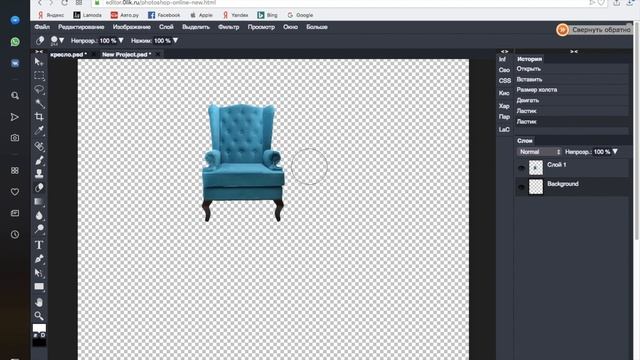Open the Lamoda bookmark
This screenshot has height=360, width=640.
(x=88, y=15)
